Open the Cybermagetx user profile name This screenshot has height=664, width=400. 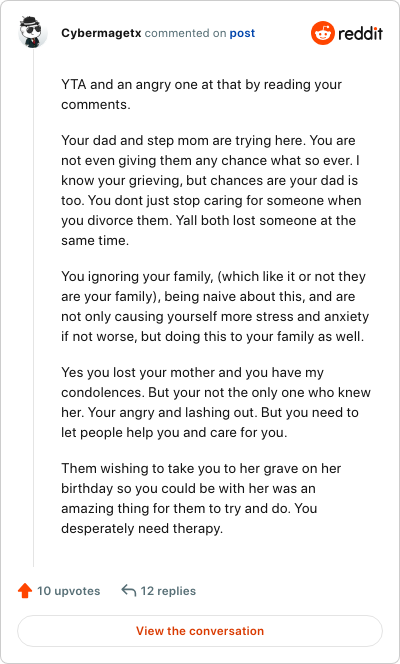101,33
